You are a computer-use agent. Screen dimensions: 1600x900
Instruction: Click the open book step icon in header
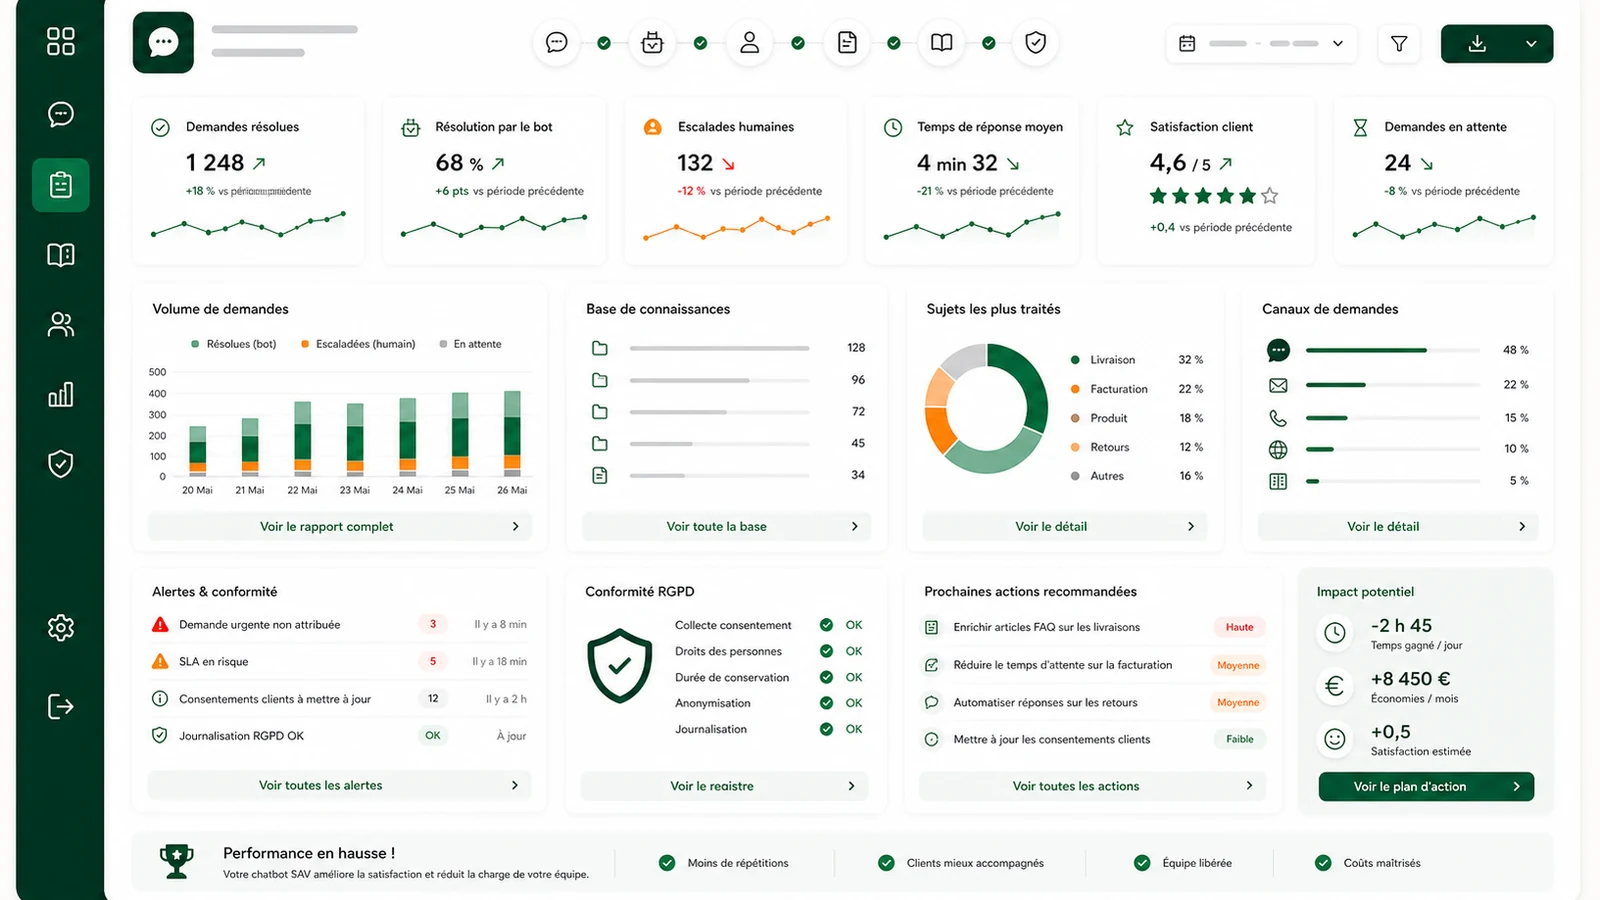[x=942, y=43]
